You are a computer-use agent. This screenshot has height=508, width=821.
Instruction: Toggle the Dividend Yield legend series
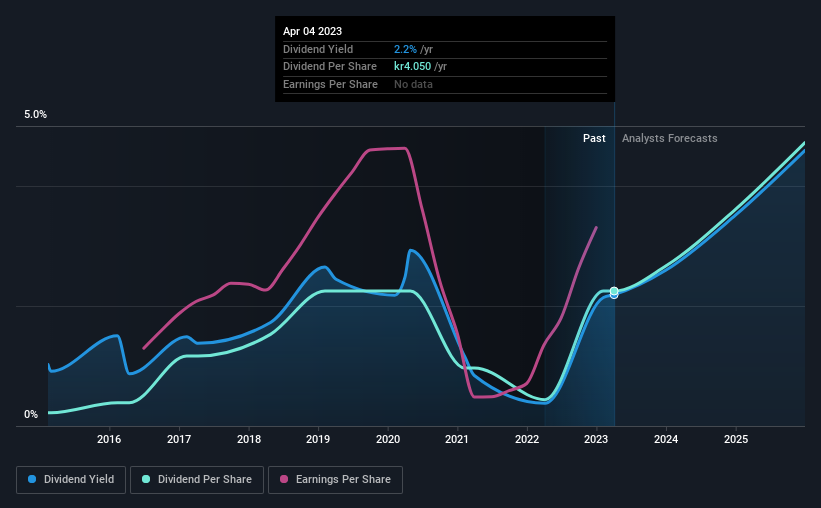(71, 480)
